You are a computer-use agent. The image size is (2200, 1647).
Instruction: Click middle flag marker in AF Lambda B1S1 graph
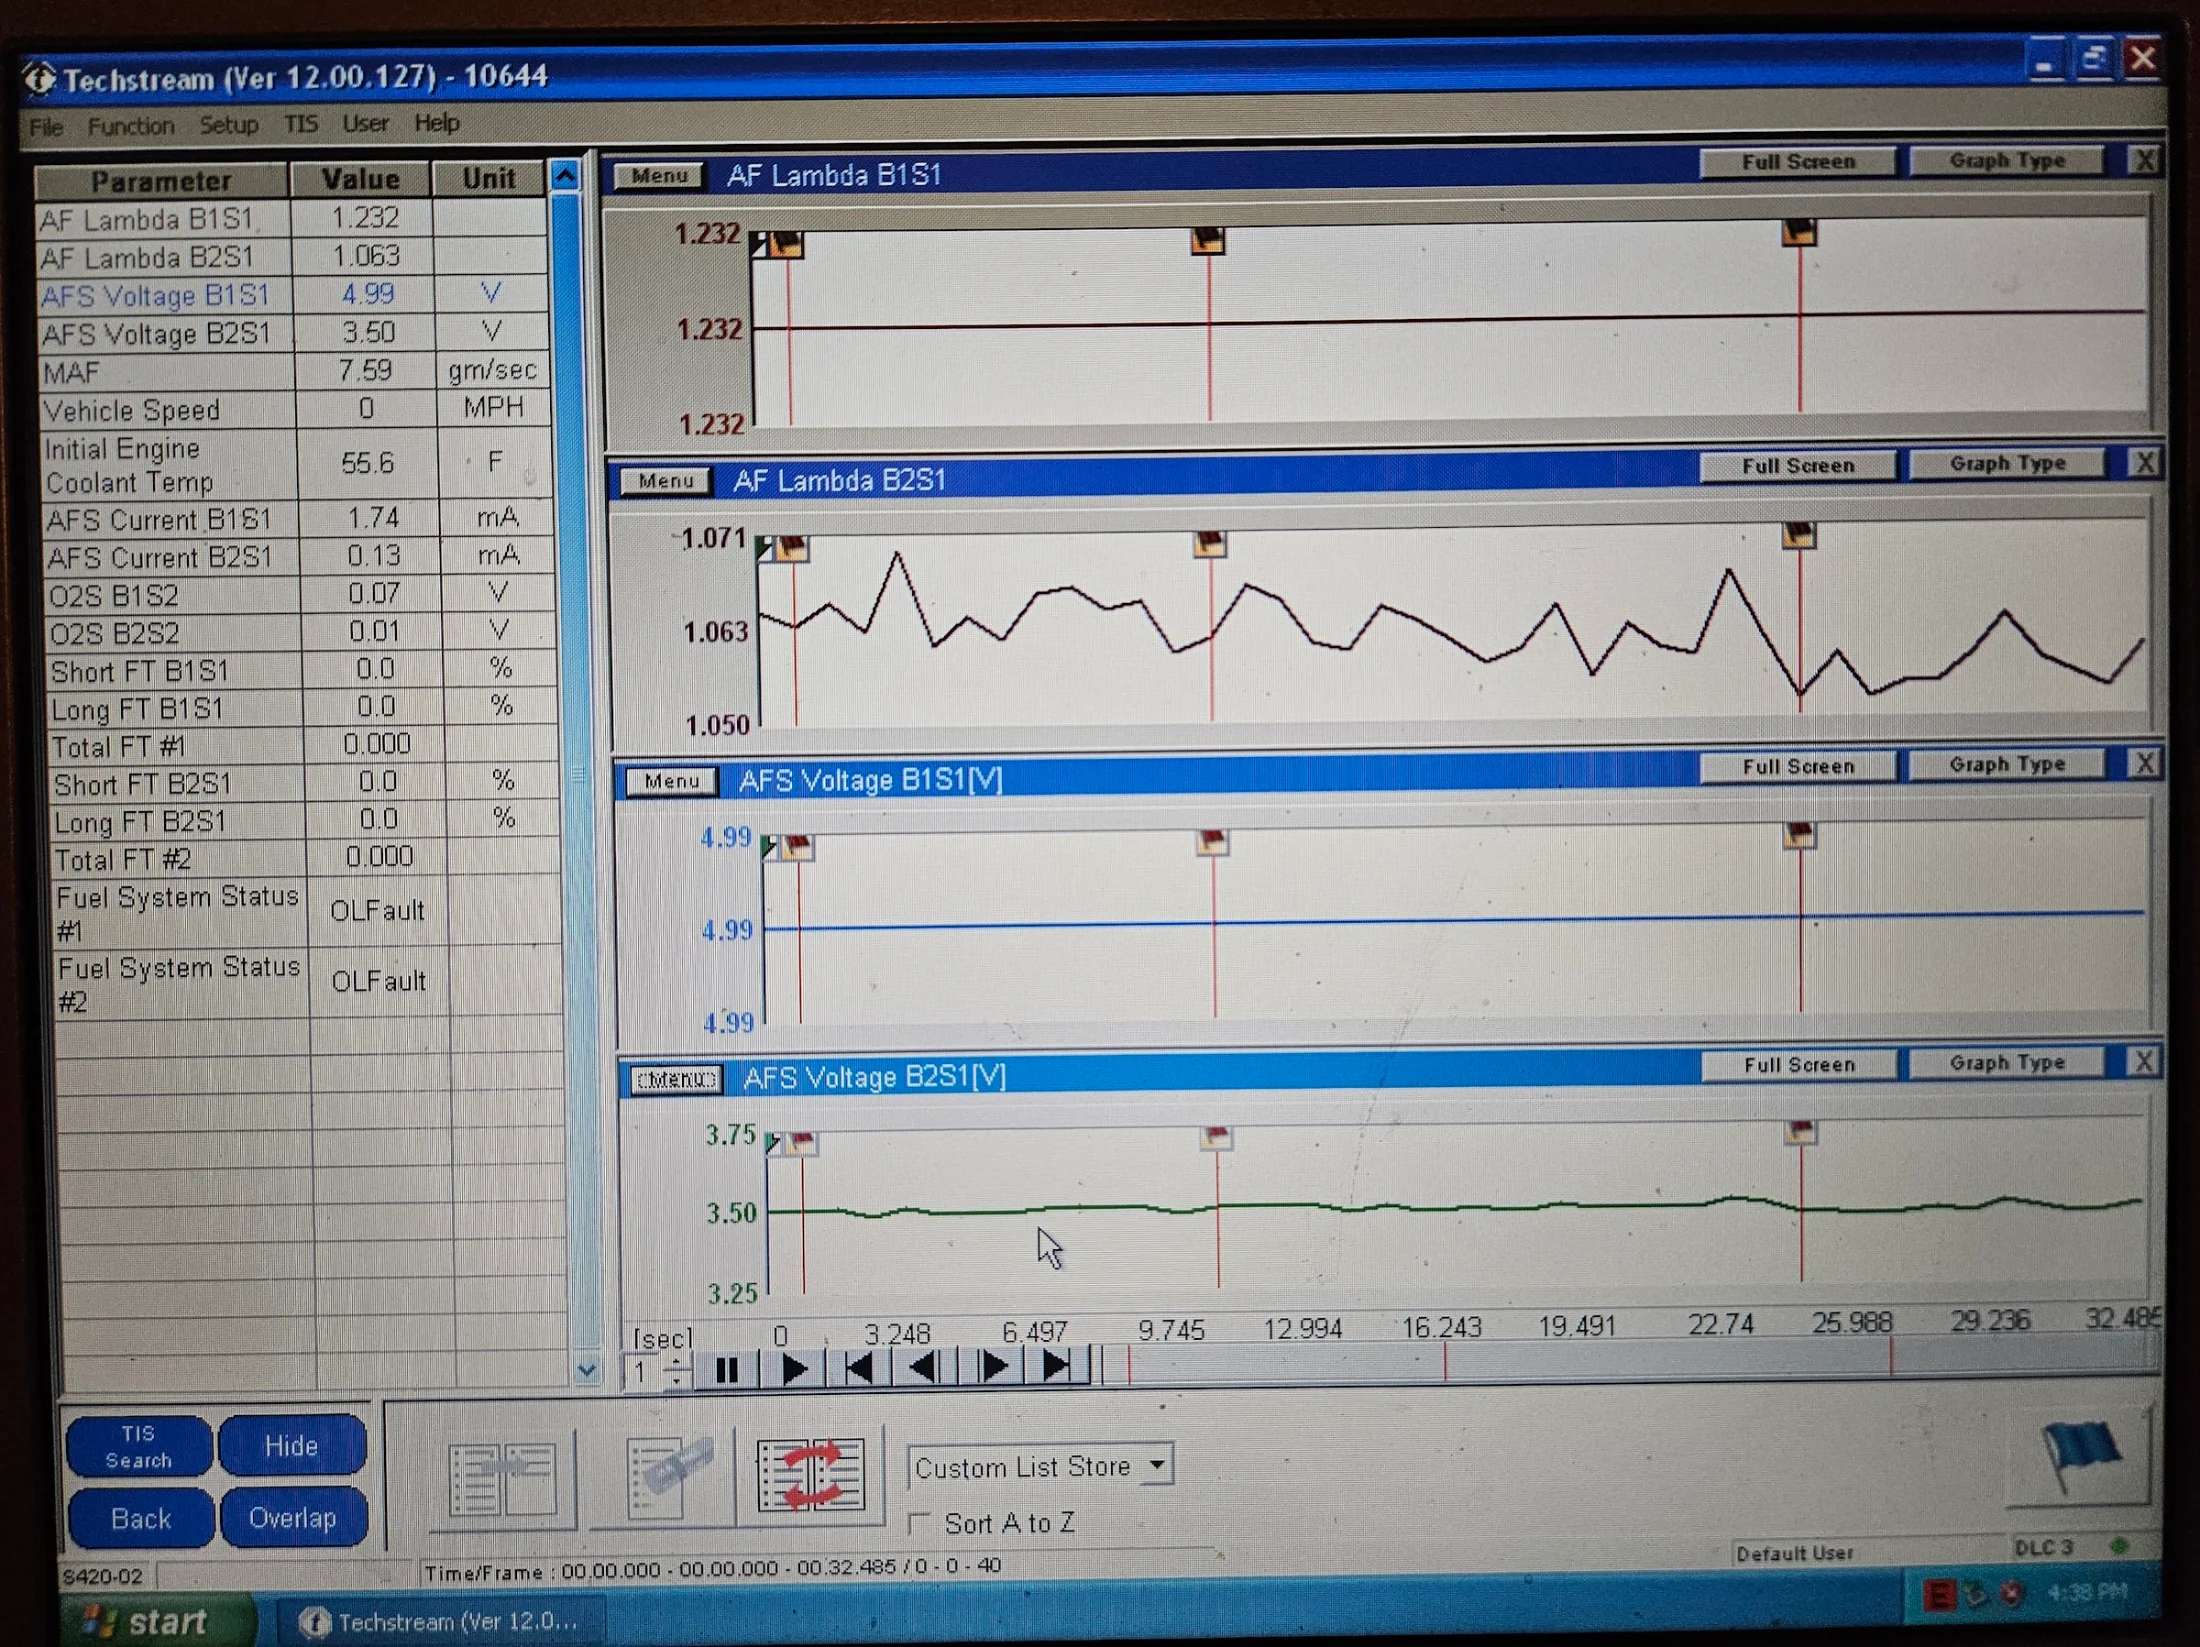click(1208, 239)
